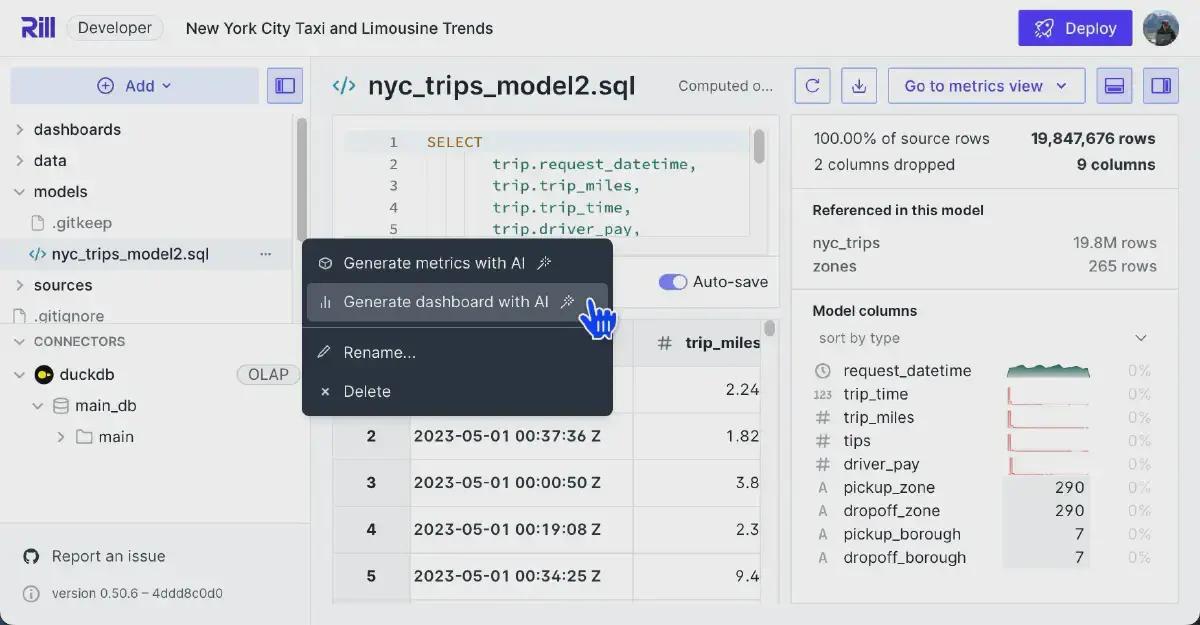
Task: Open the Add menu
Action: point(134,86)
